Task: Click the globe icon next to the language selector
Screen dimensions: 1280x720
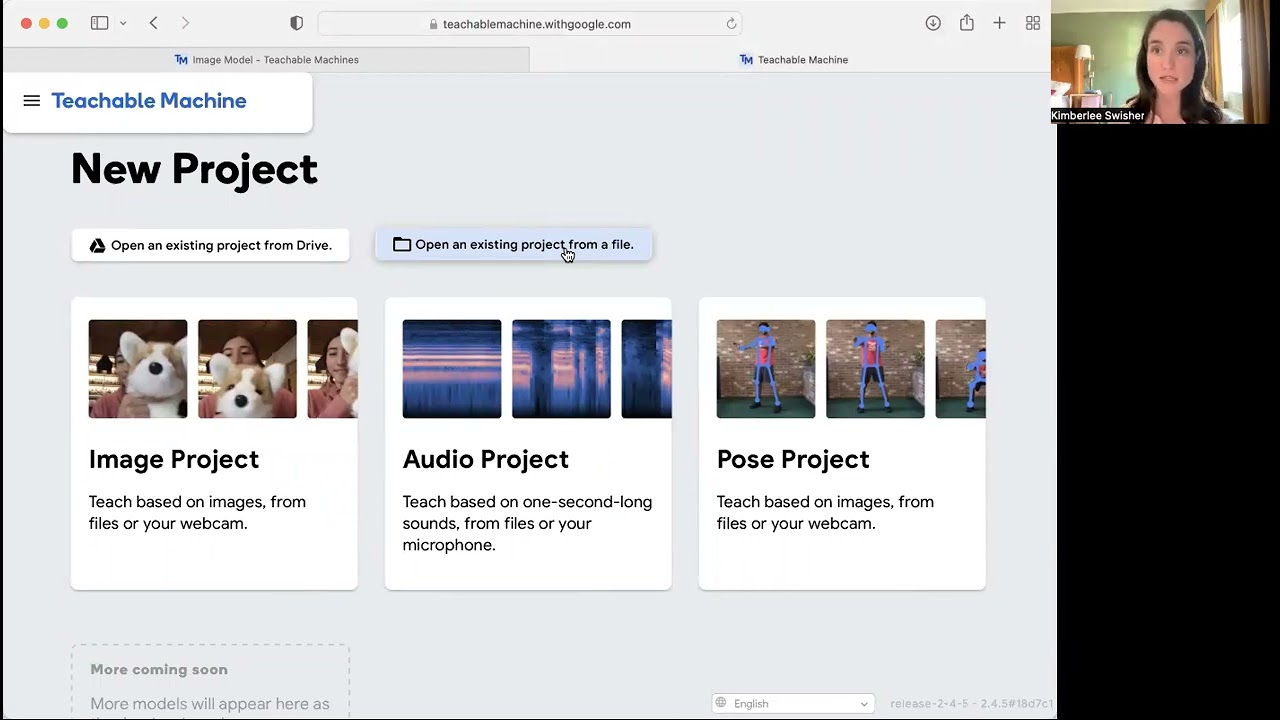Action: 721,703
